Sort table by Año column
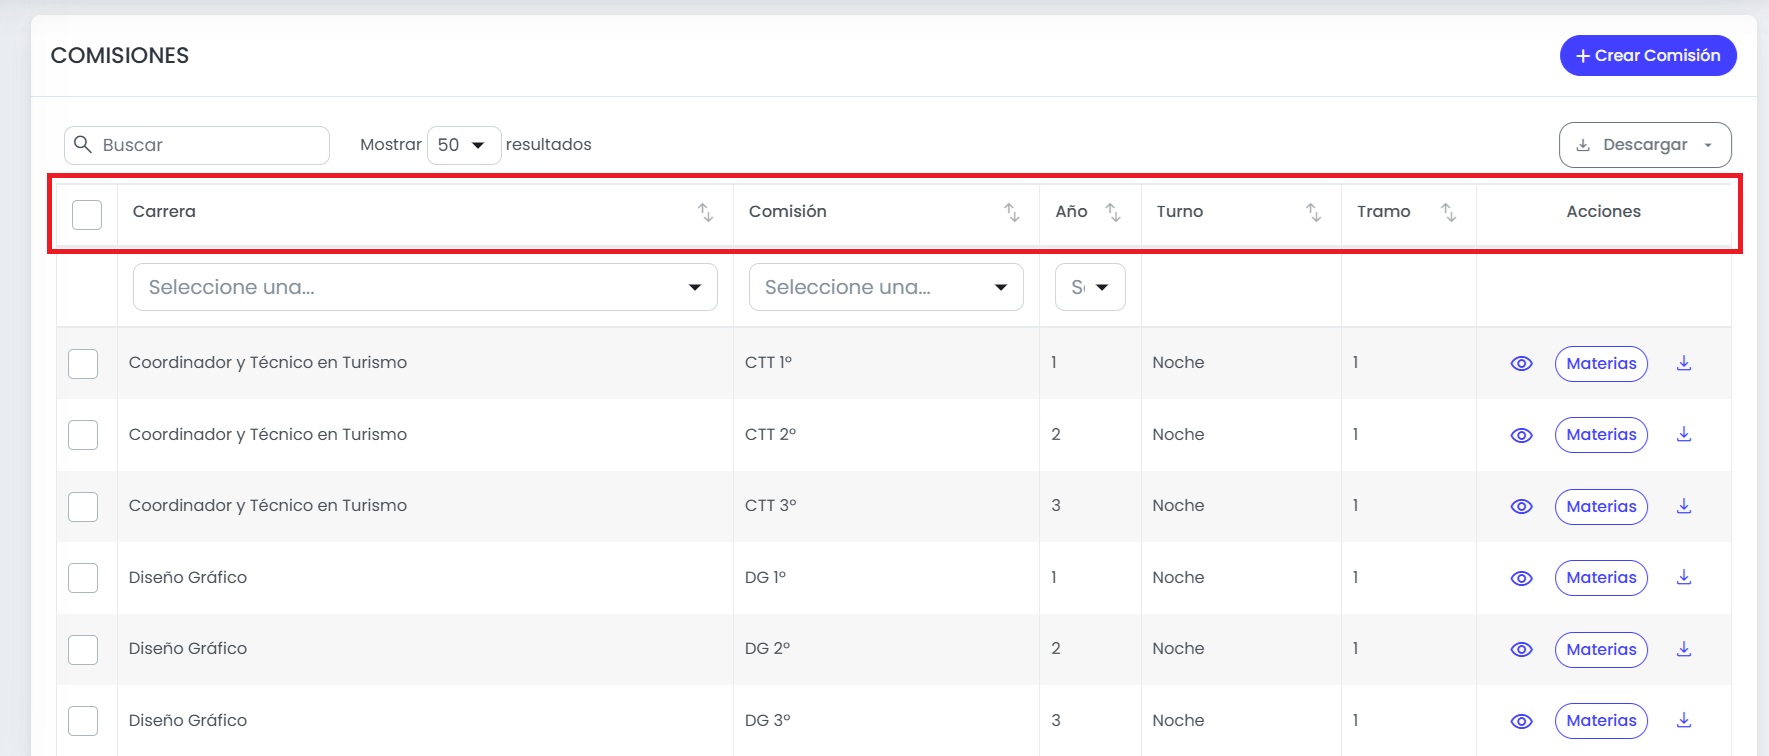Screen dimensions: 1769x756 point(1112,212)
